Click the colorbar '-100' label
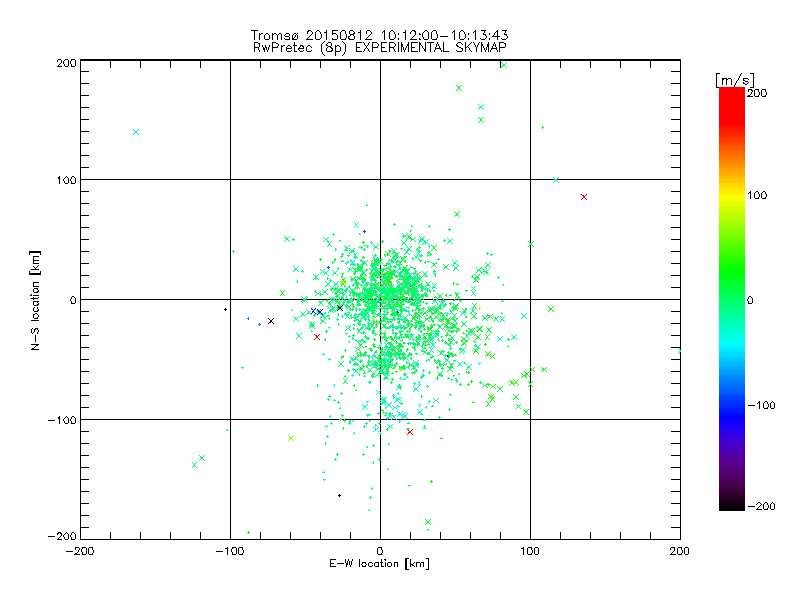Viewport: 800px width, 600px height. click(x=761, y=405)
